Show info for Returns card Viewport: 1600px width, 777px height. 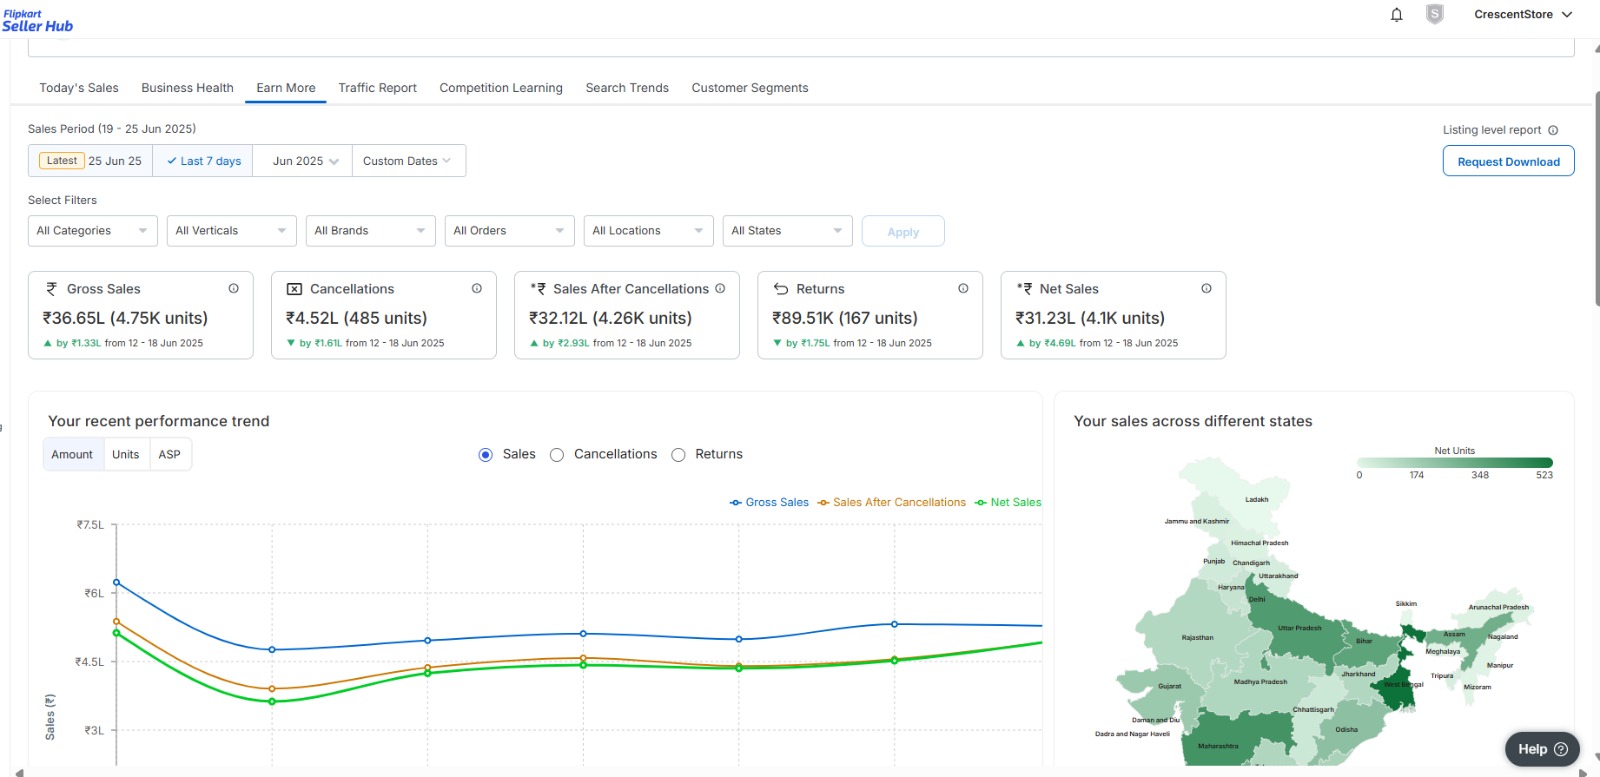point(963,288)
